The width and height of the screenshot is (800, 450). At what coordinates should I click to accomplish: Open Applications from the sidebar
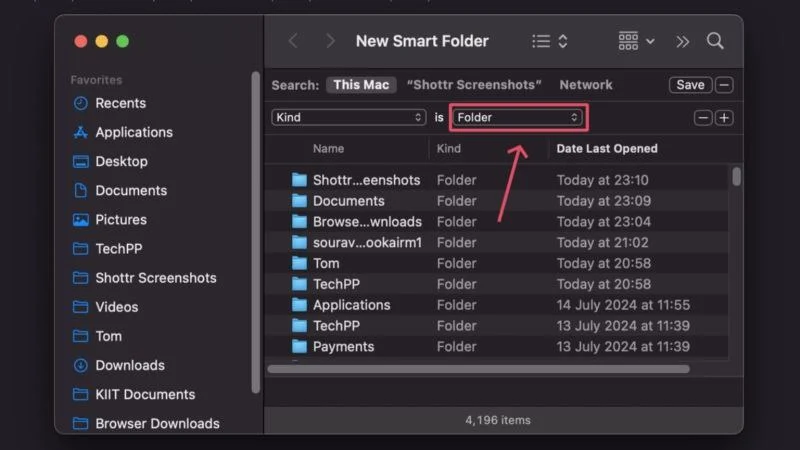point(133,132)
